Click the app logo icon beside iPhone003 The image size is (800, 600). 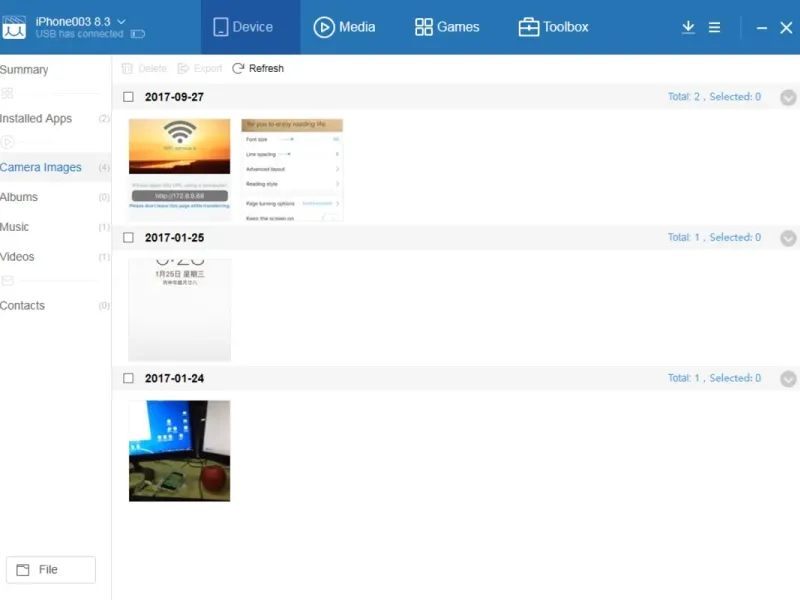click(x=14, y=27)
